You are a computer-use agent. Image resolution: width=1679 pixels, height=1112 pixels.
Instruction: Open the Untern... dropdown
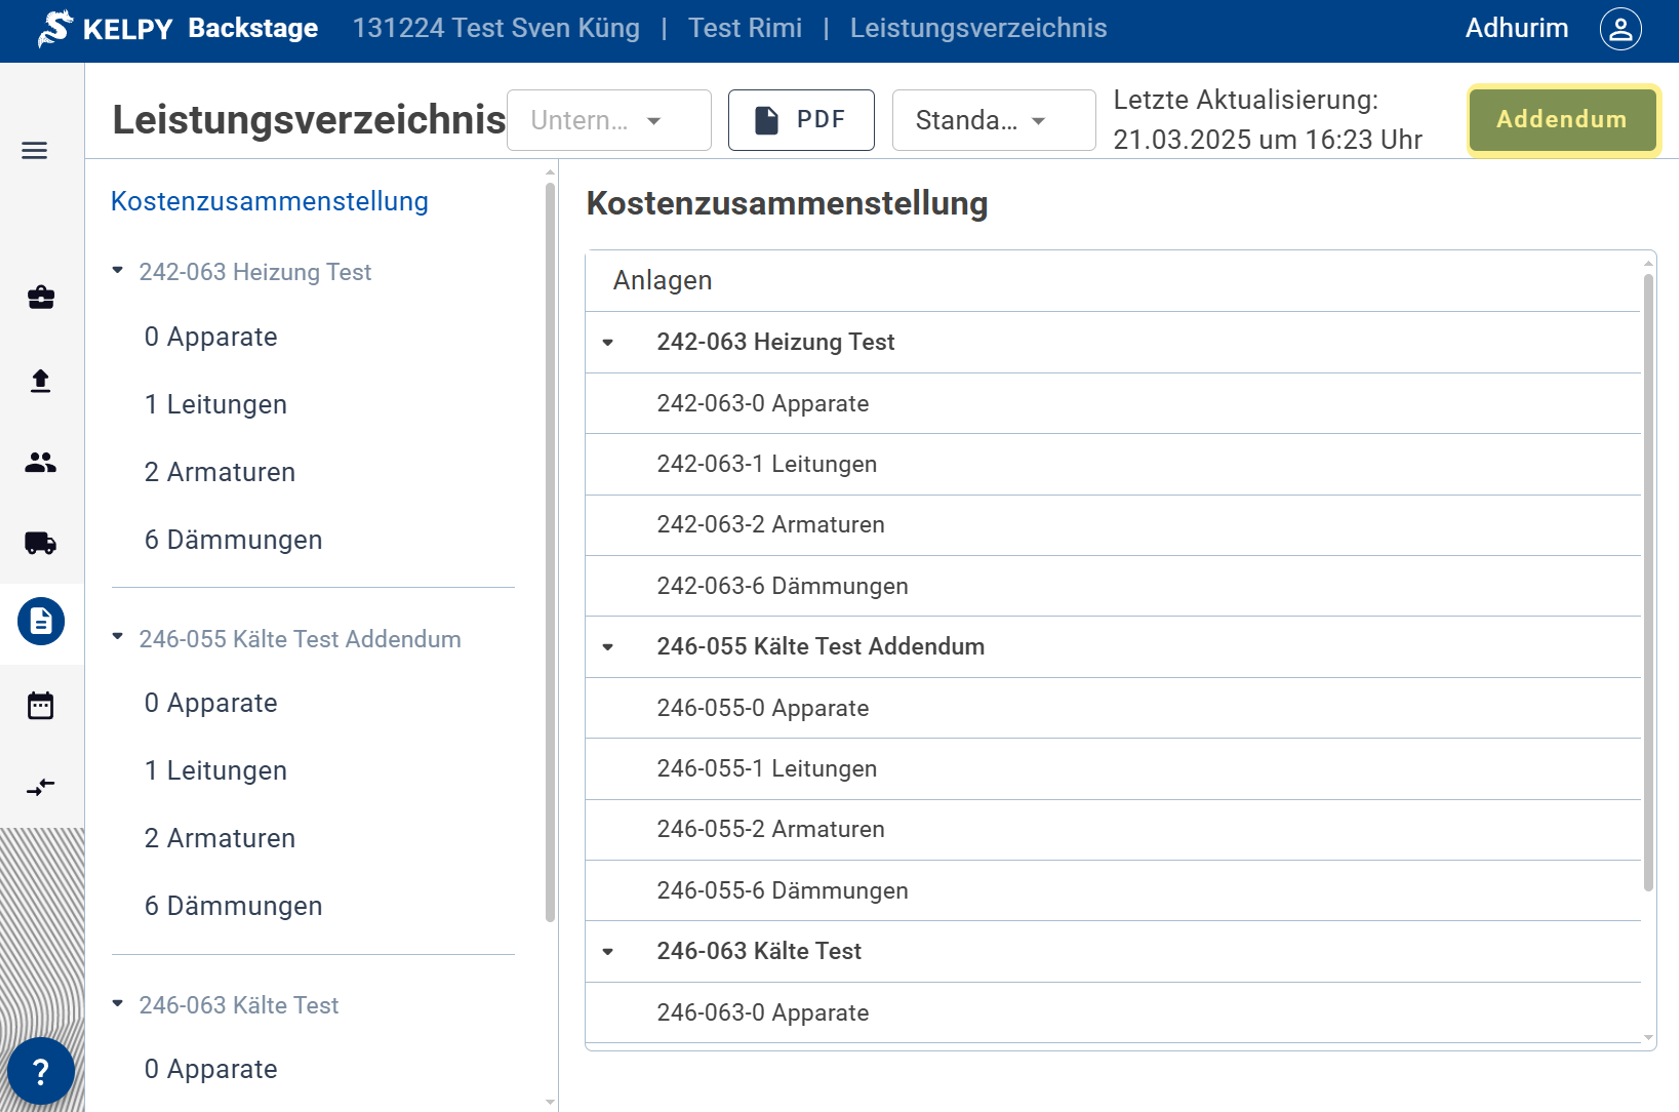click(x=608, y=120)
